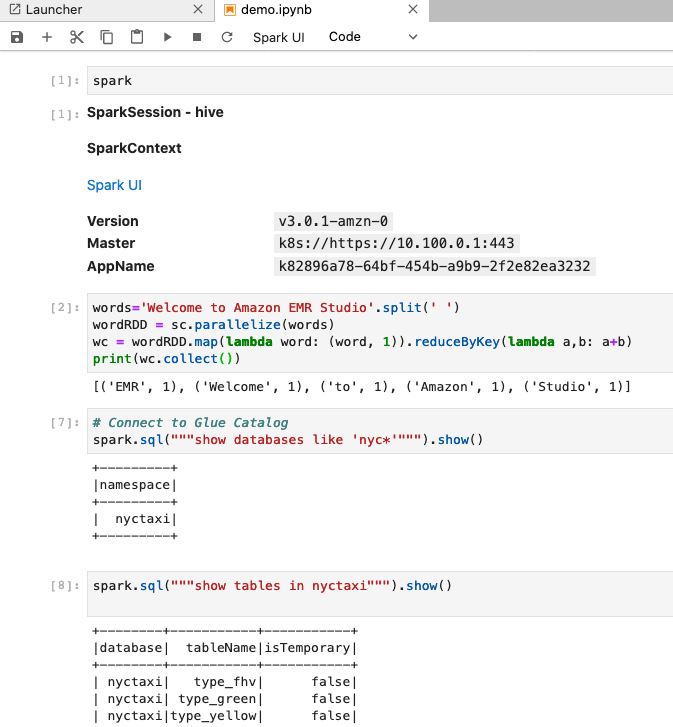
Task: Click the 'AppName' label
Action: [121, 266]
